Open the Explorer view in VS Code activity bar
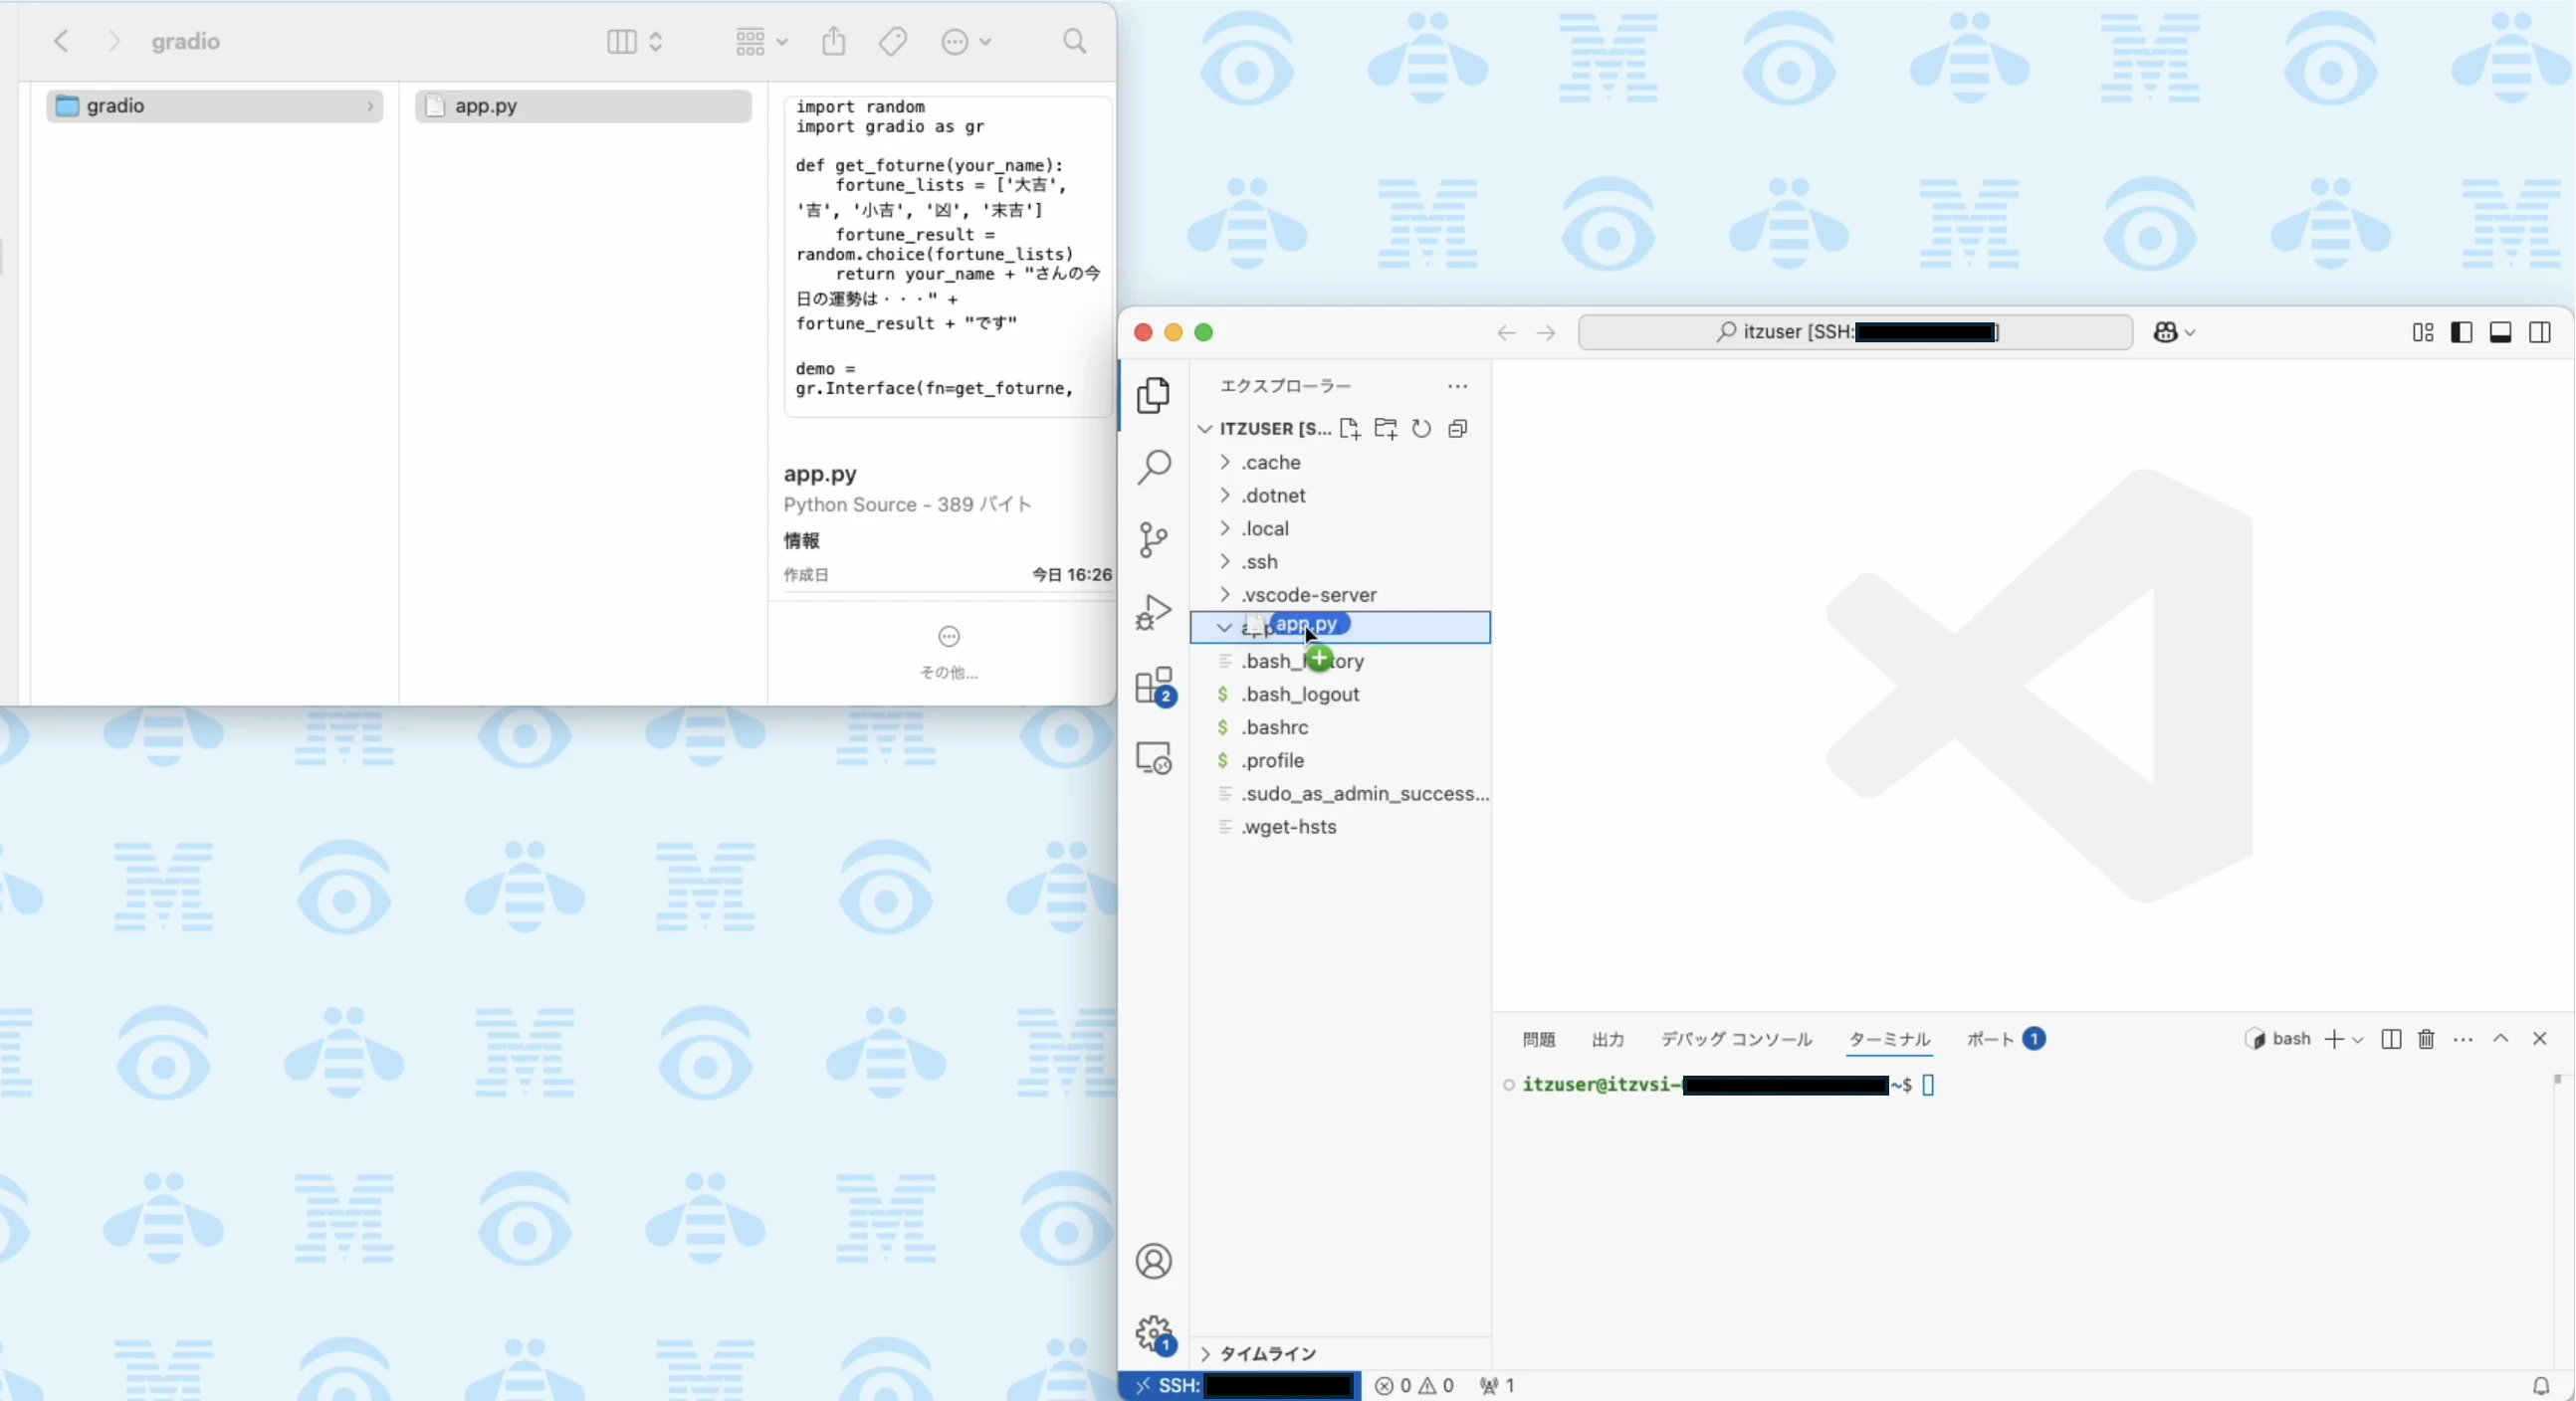The height and width of the screenshot is (1401, 2576). (1154, 395)
